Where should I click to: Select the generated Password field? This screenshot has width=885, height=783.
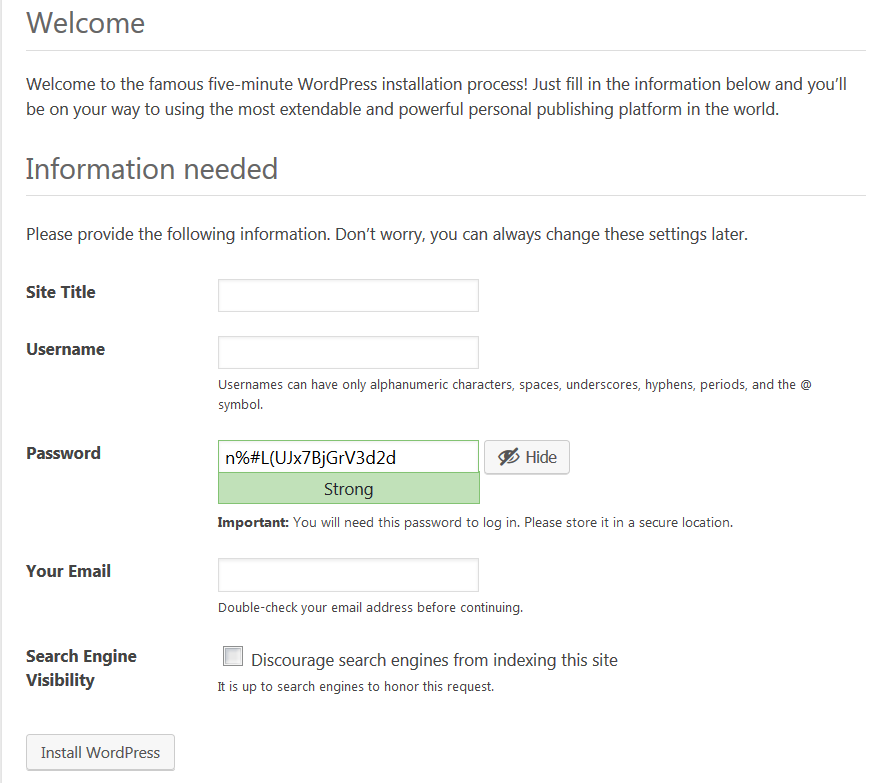point(348,457)
